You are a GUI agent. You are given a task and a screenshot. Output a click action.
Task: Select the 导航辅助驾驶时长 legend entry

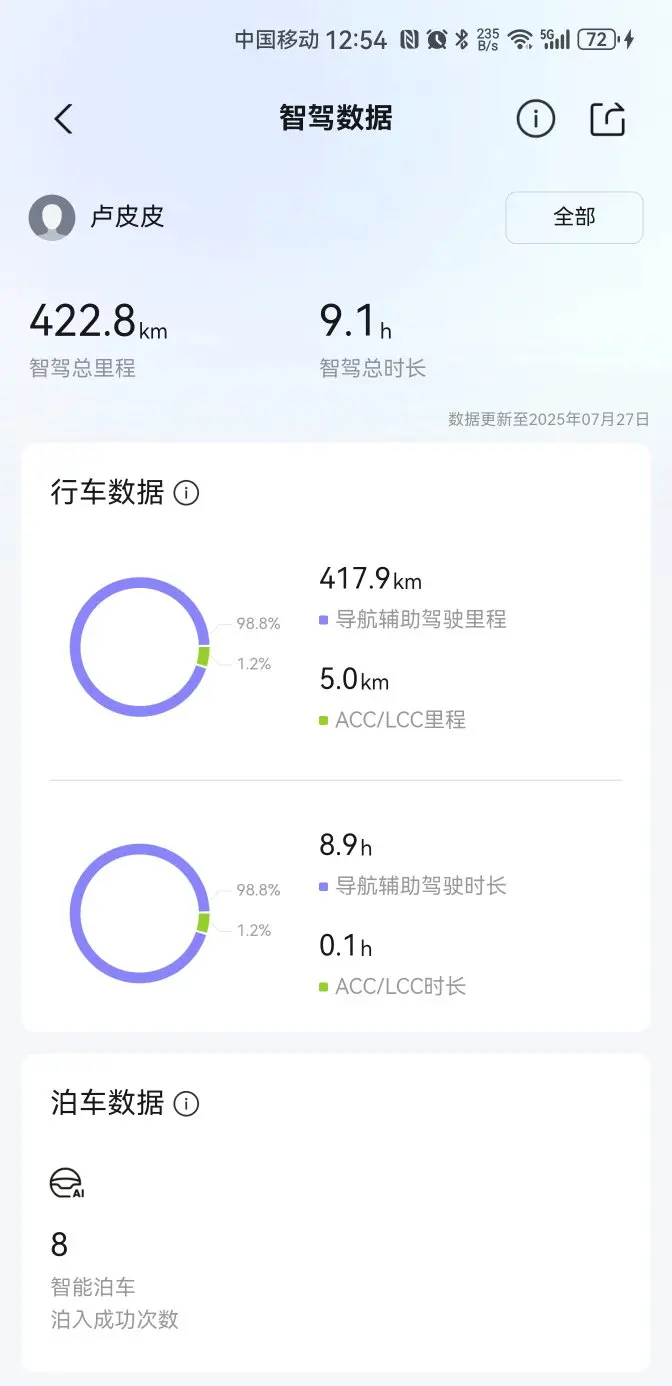(x=413, y=886)
